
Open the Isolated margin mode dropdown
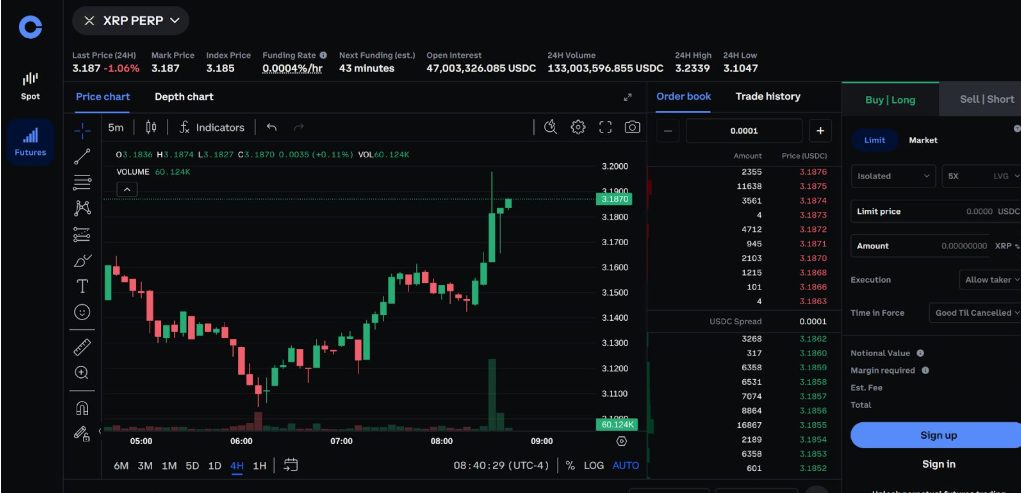(893, 176)
